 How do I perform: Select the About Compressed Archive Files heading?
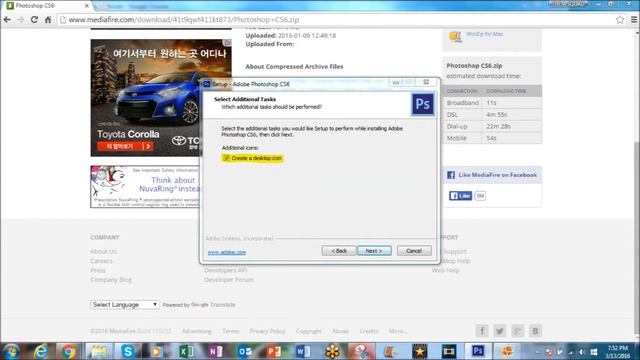(294, 67)
